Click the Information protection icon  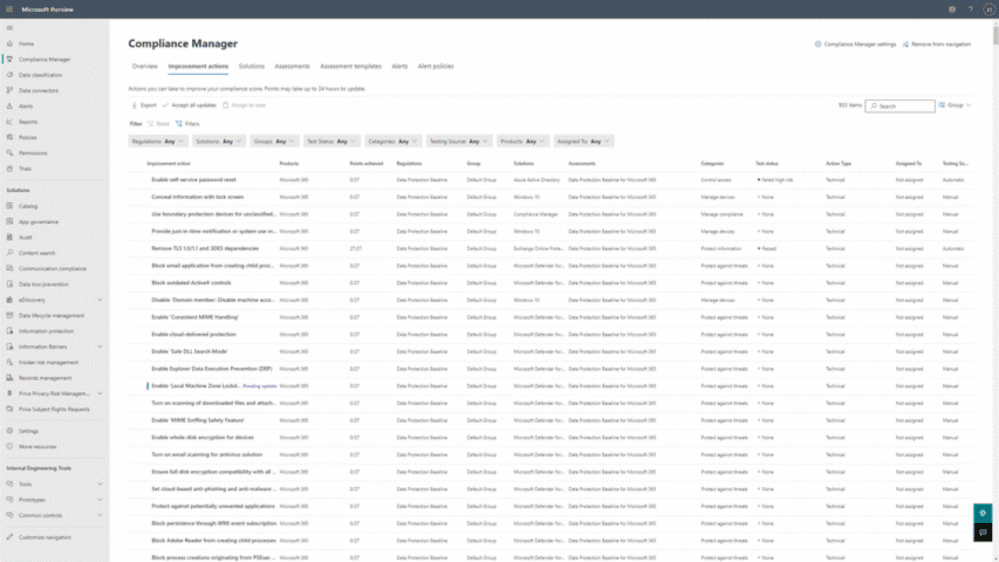click(10, 331)
